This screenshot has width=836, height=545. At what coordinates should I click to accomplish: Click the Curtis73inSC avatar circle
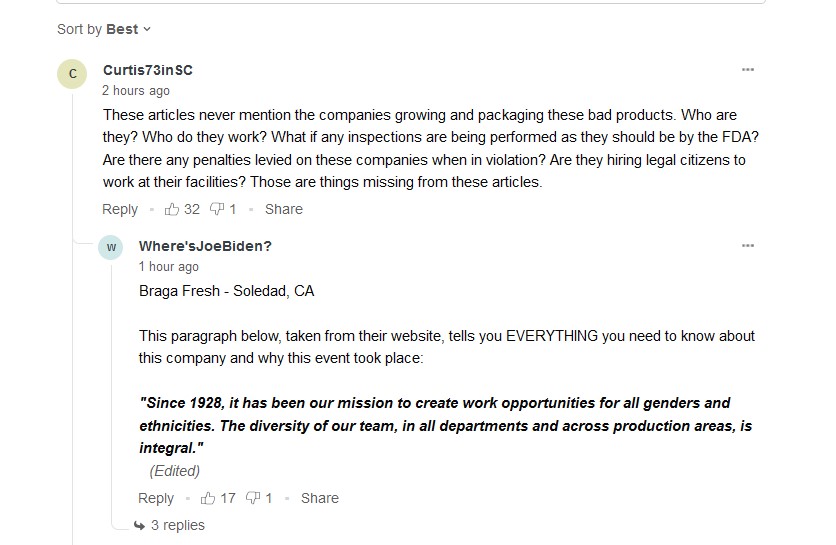pos(72,74)
